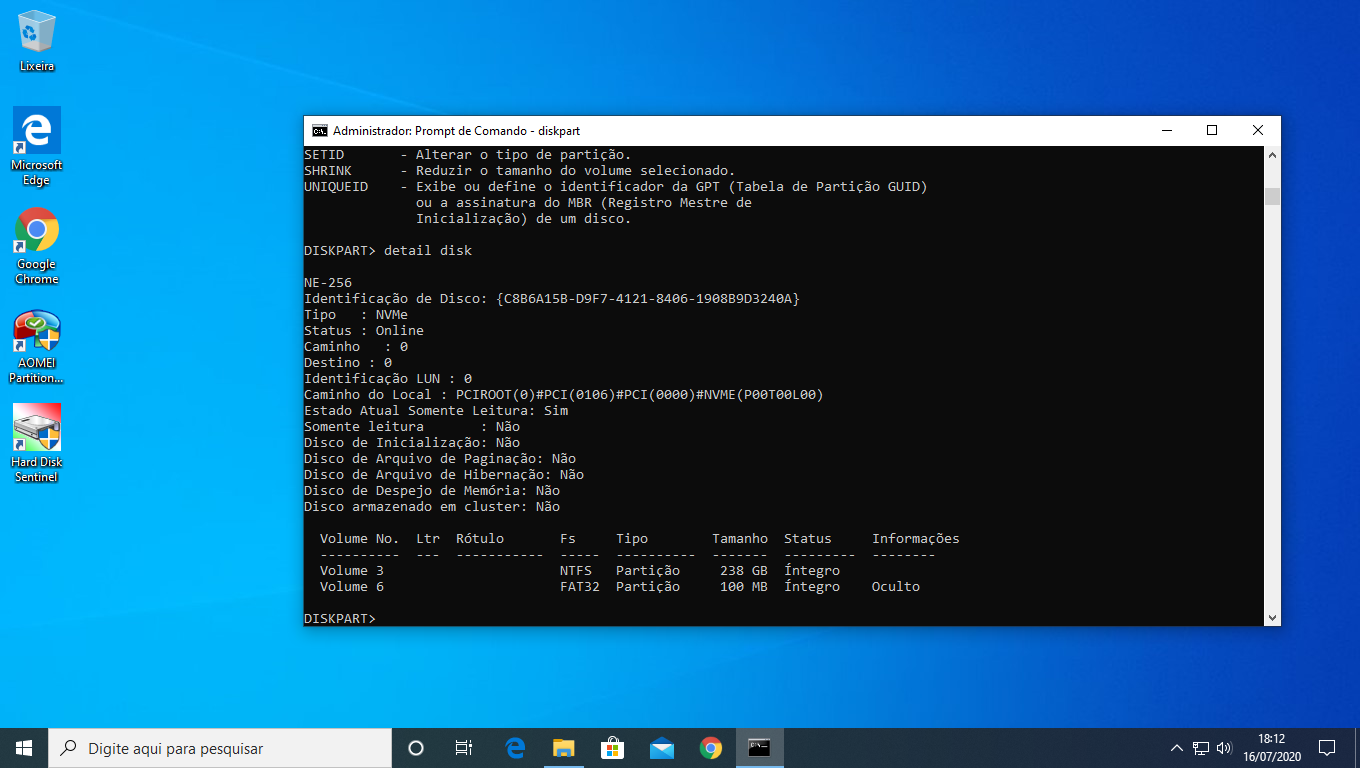Screen dimensions: 1360x768
Task: Click the 'SHRINK' command help line
Action: [x=520, y=171]
